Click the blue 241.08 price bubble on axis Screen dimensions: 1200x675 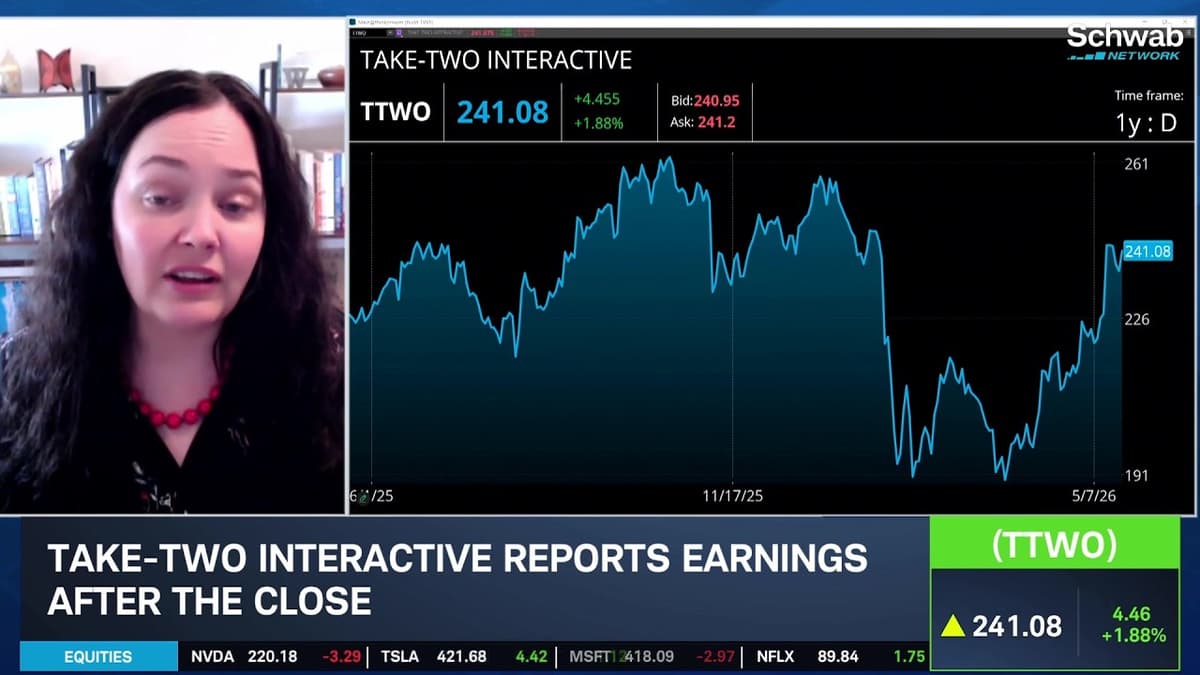(x=1147, y=251)
